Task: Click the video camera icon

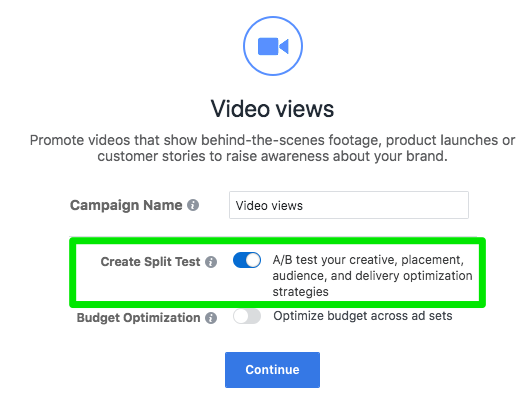Action: point(273,46)
